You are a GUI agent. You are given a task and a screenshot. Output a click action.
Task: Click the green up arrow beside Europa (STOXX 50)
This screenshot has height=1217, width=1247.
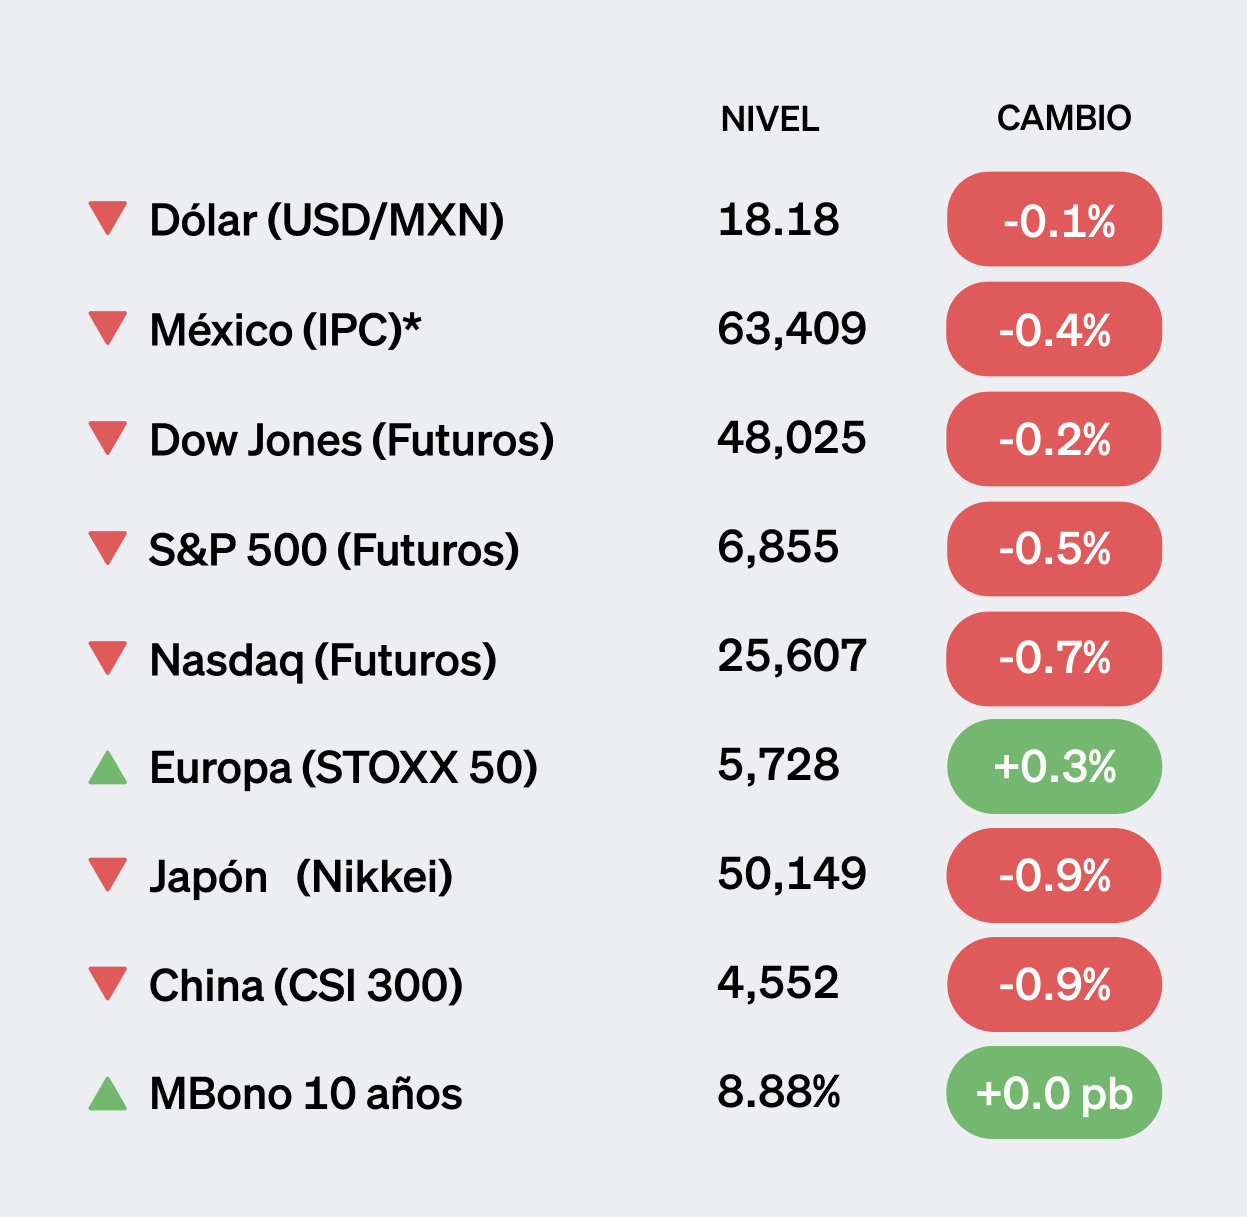pyautogui.click(x=107, y=768)
